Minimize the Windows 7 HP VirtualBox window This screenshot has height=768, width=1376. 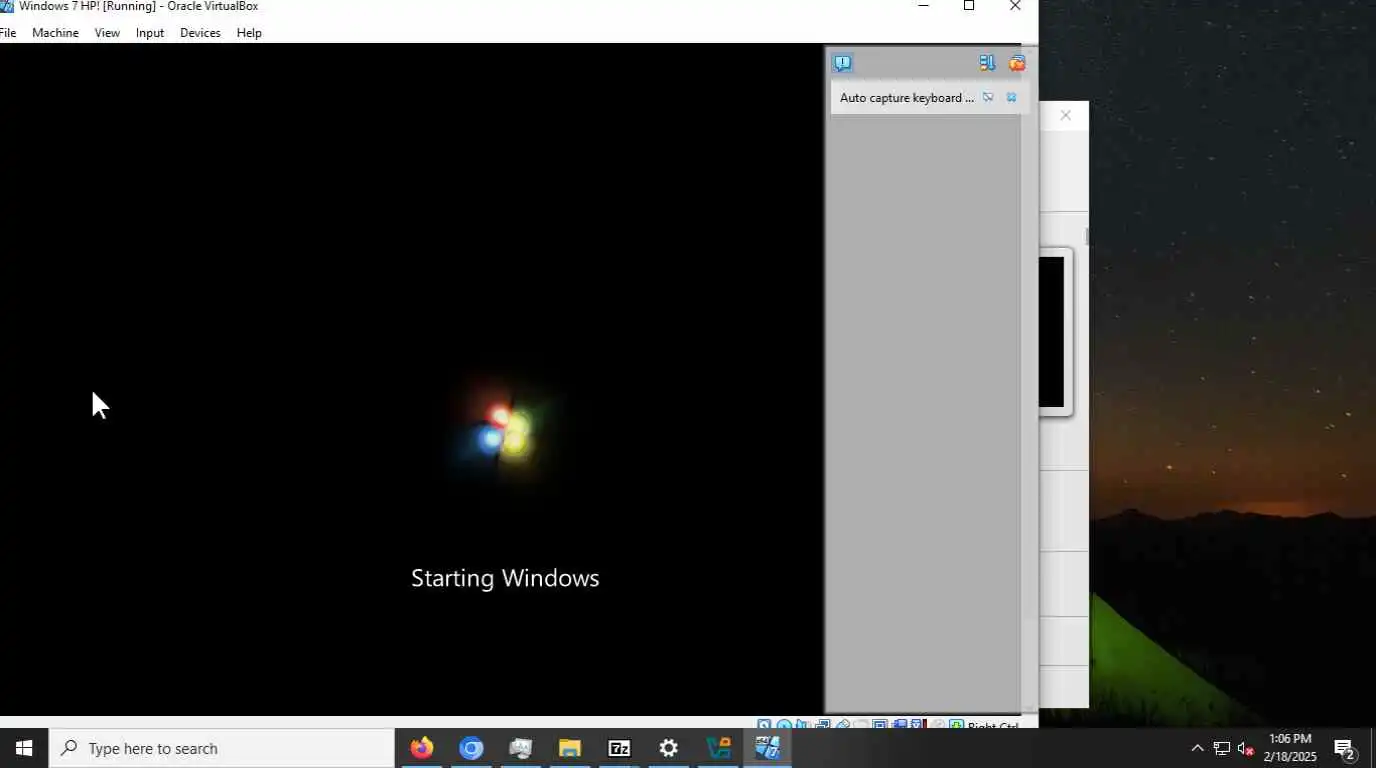point(923,6)
